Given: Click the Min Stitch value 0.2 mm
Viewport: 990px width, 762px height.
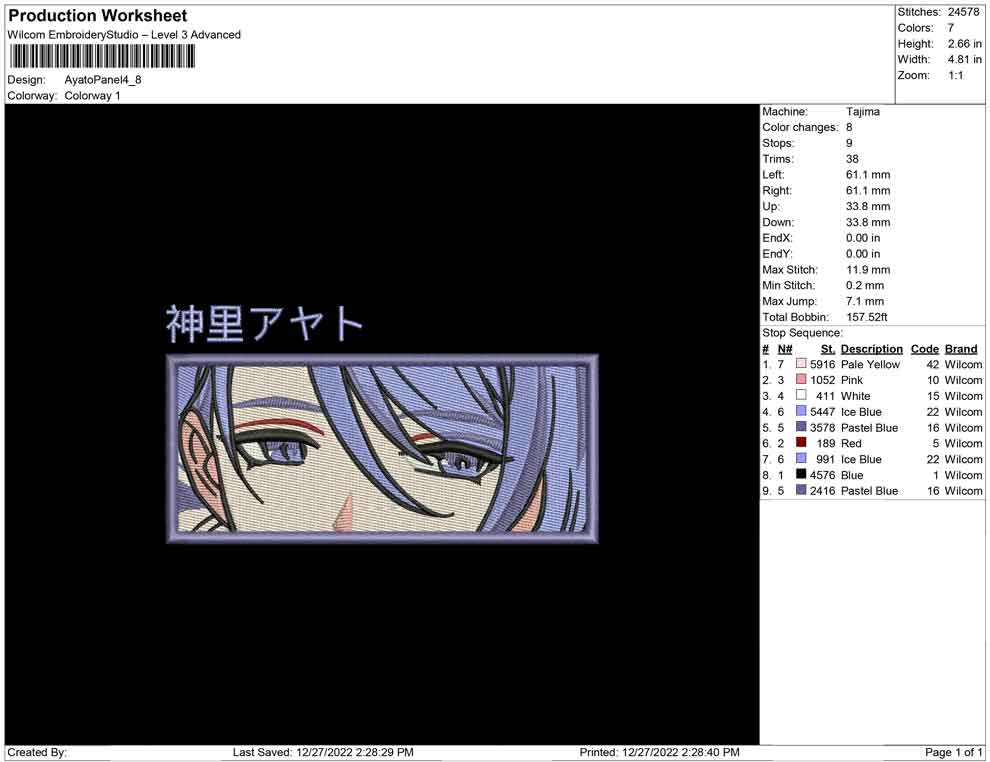Looking at the screenshot, I should (865, 285).
